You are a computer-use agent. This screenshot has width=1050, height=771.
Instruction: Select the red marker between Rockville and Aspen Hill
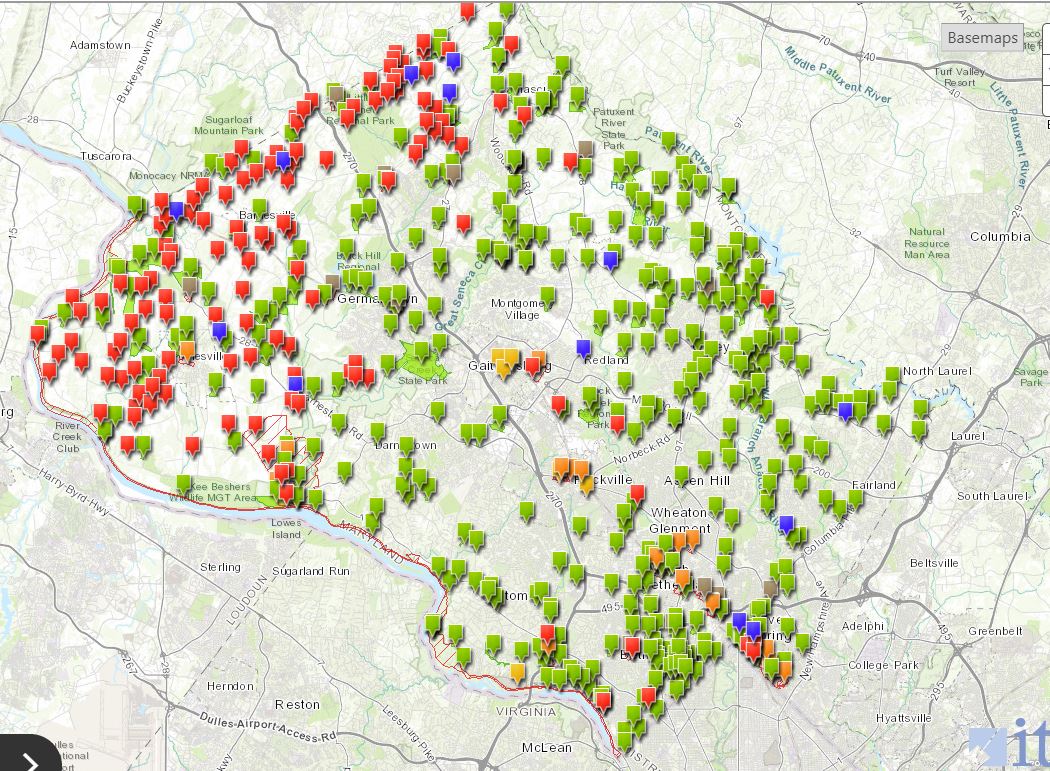pos(637,493)
